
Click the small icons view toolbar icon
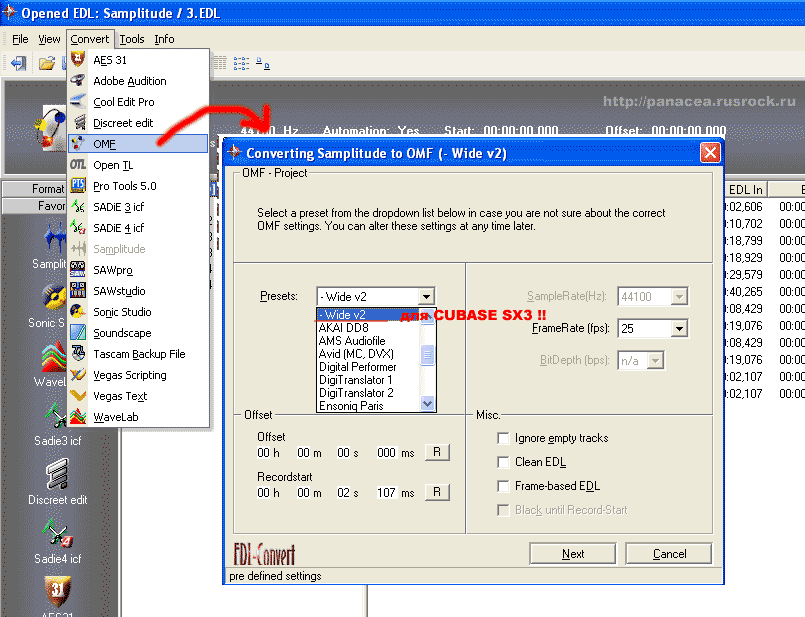point(263,63)
